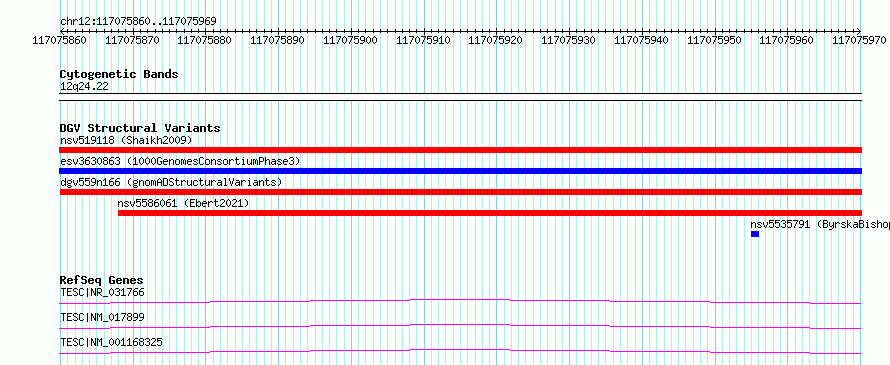Click the ruler position label 117075870
The image size is (890, 365).
point(132,40)
